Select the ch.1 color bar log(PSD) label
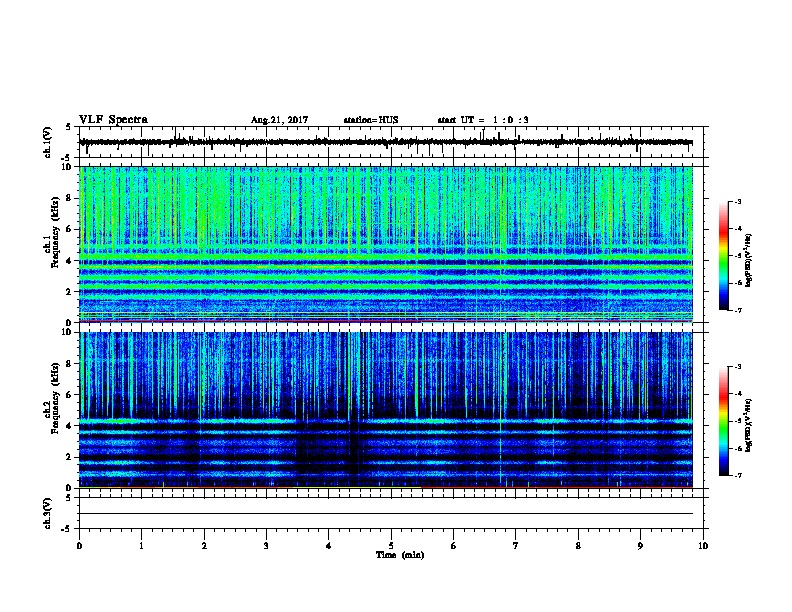 [x=748, y=261]
